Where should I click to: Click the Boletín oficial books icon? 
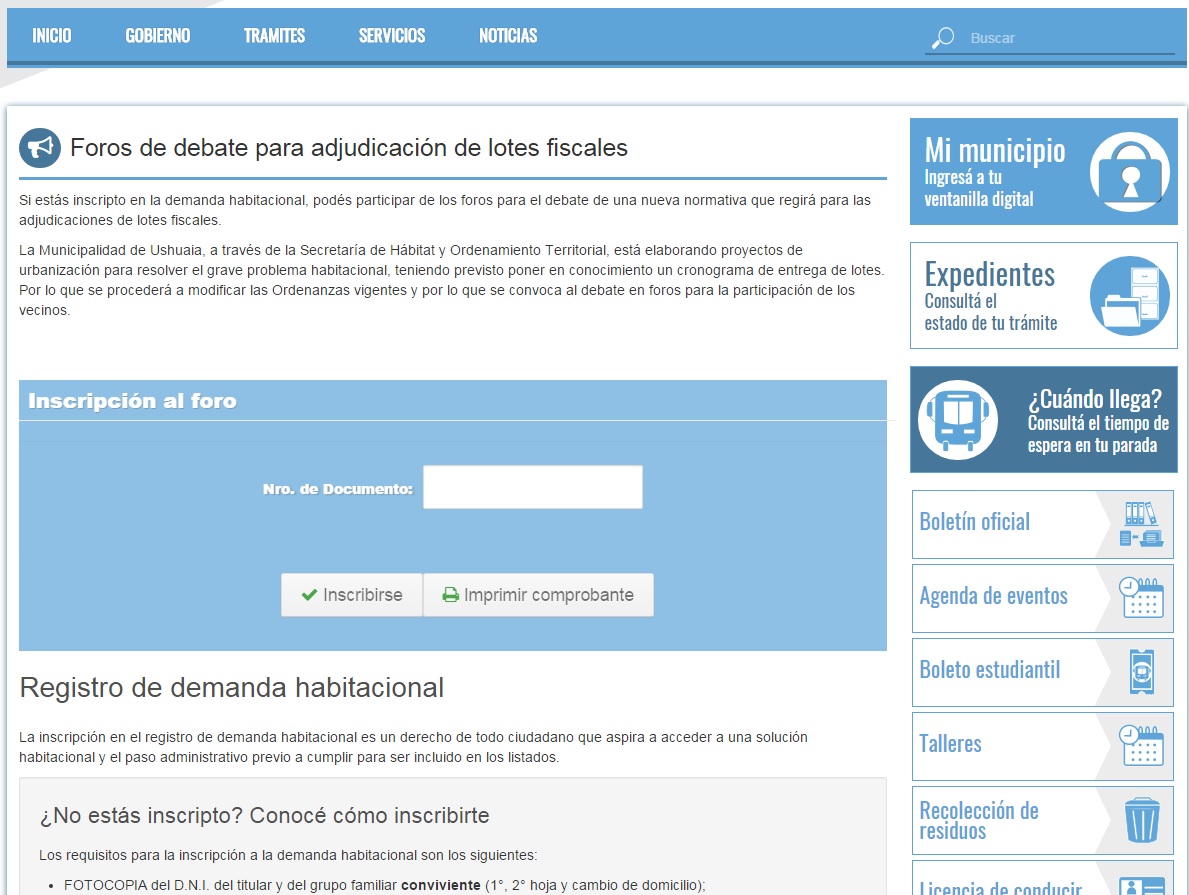tap(1141, 524)
